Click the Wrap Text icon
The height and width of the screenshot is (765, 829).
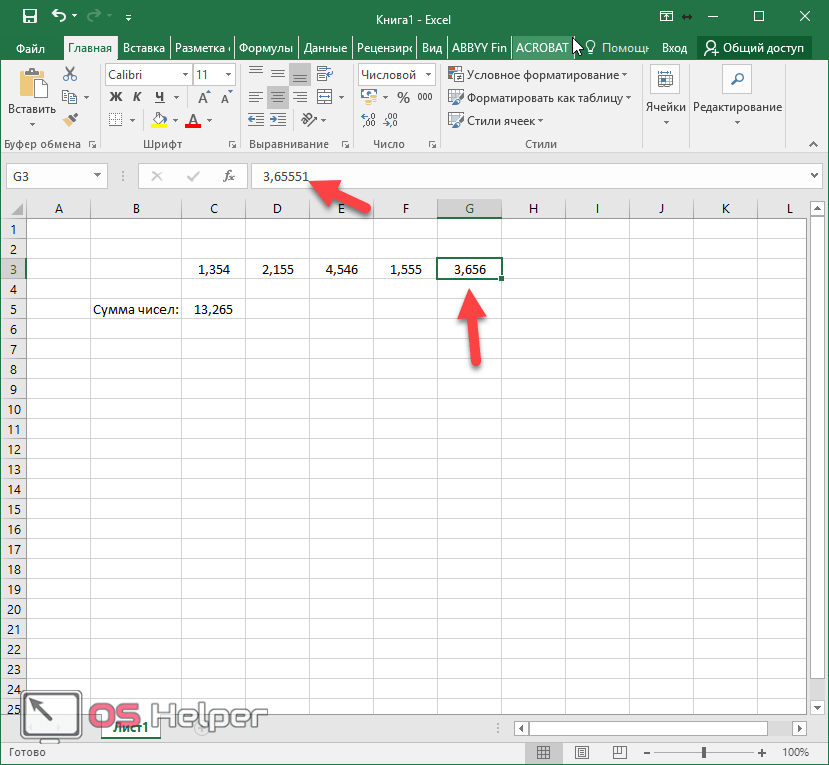[325, 74]
